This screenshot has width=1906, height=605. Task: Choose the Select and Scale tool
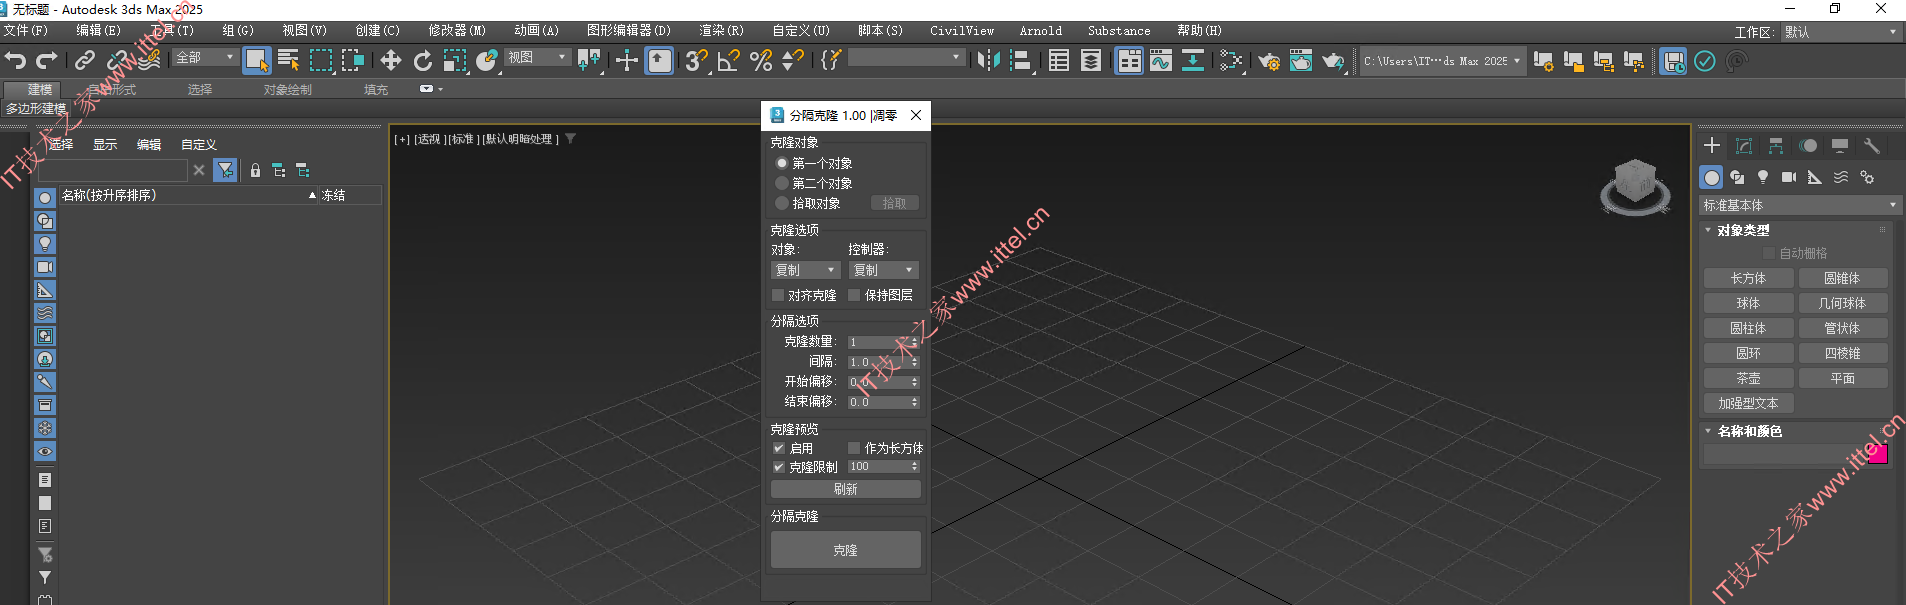click(455, 61)
